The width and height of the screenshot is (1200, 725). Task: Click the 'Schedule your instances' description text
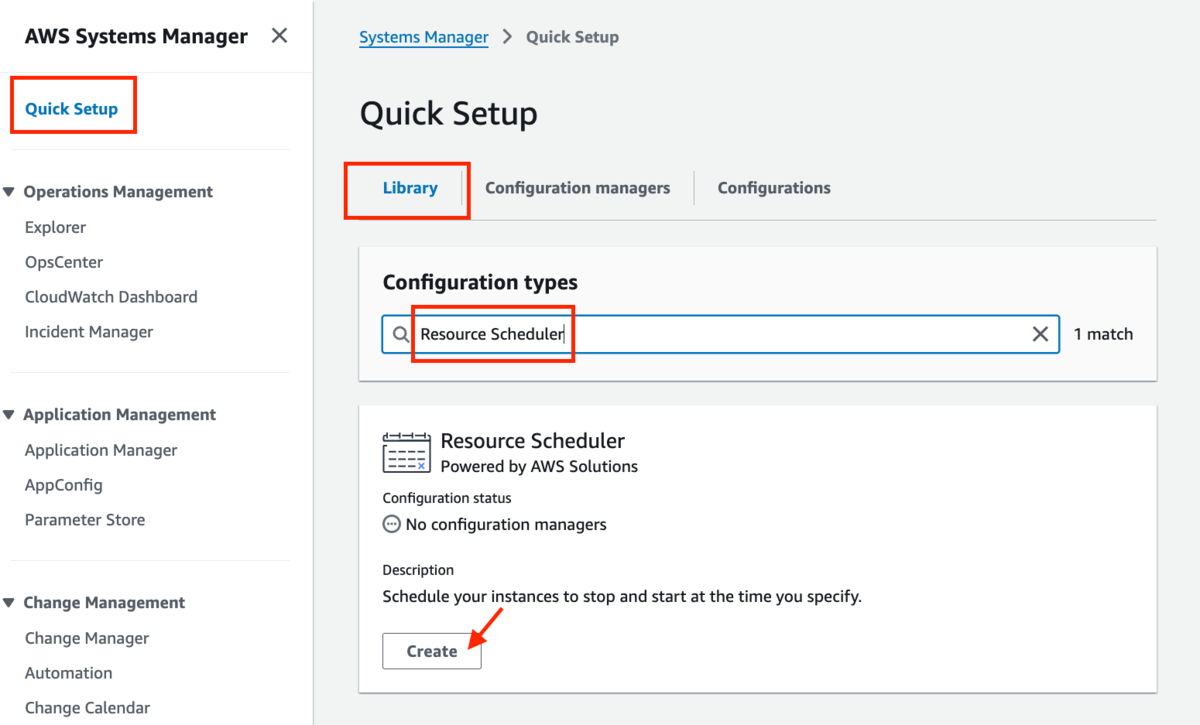[622, 596]
